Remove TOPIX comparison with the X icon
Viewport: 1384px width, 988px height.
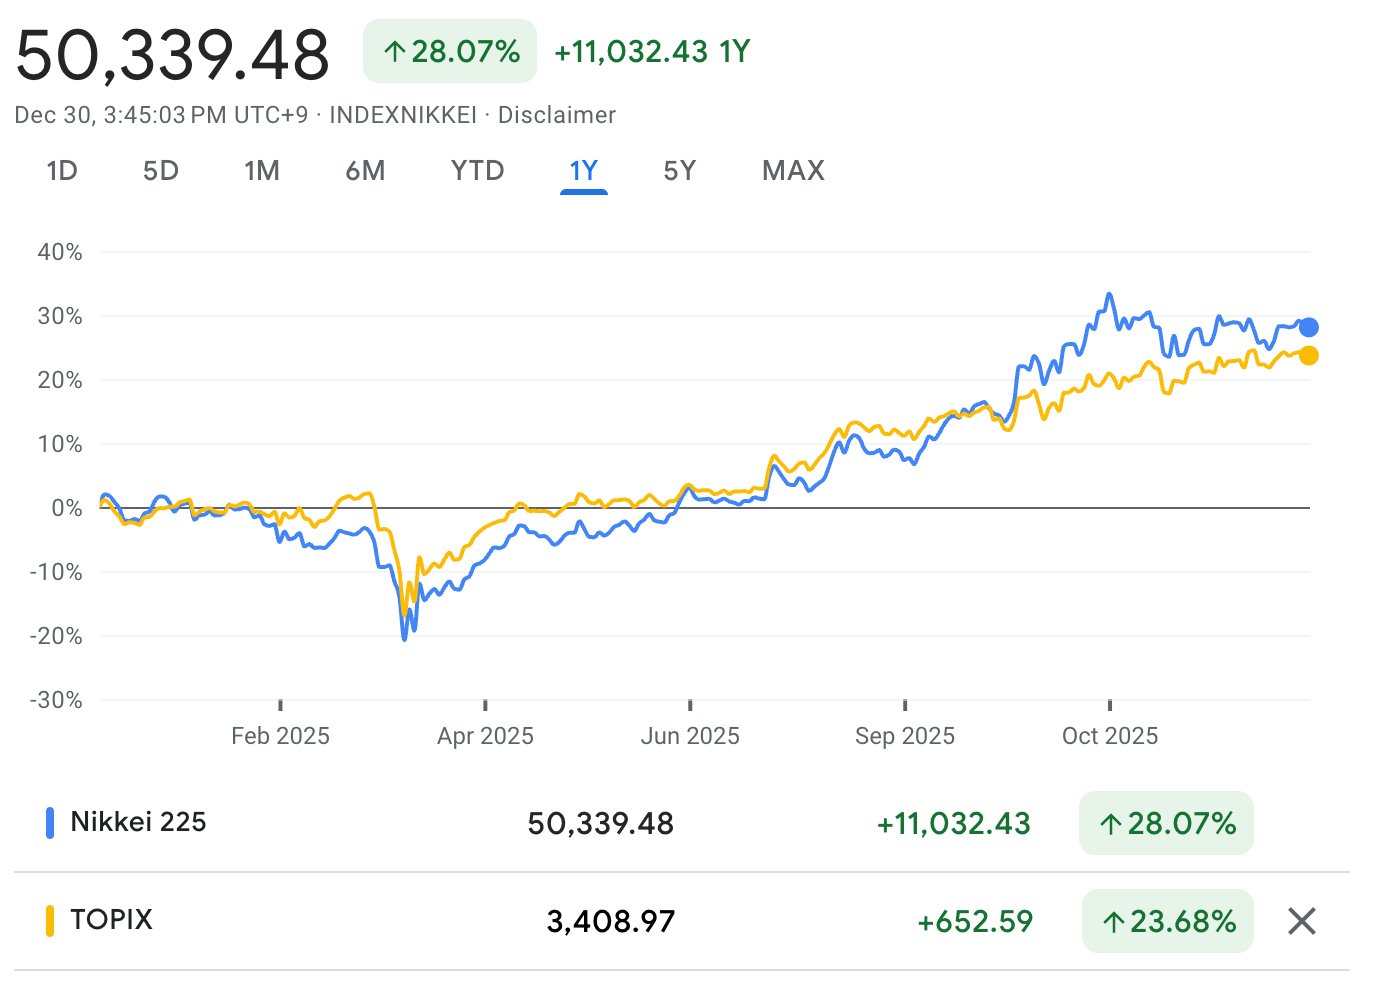point(1301,921)
